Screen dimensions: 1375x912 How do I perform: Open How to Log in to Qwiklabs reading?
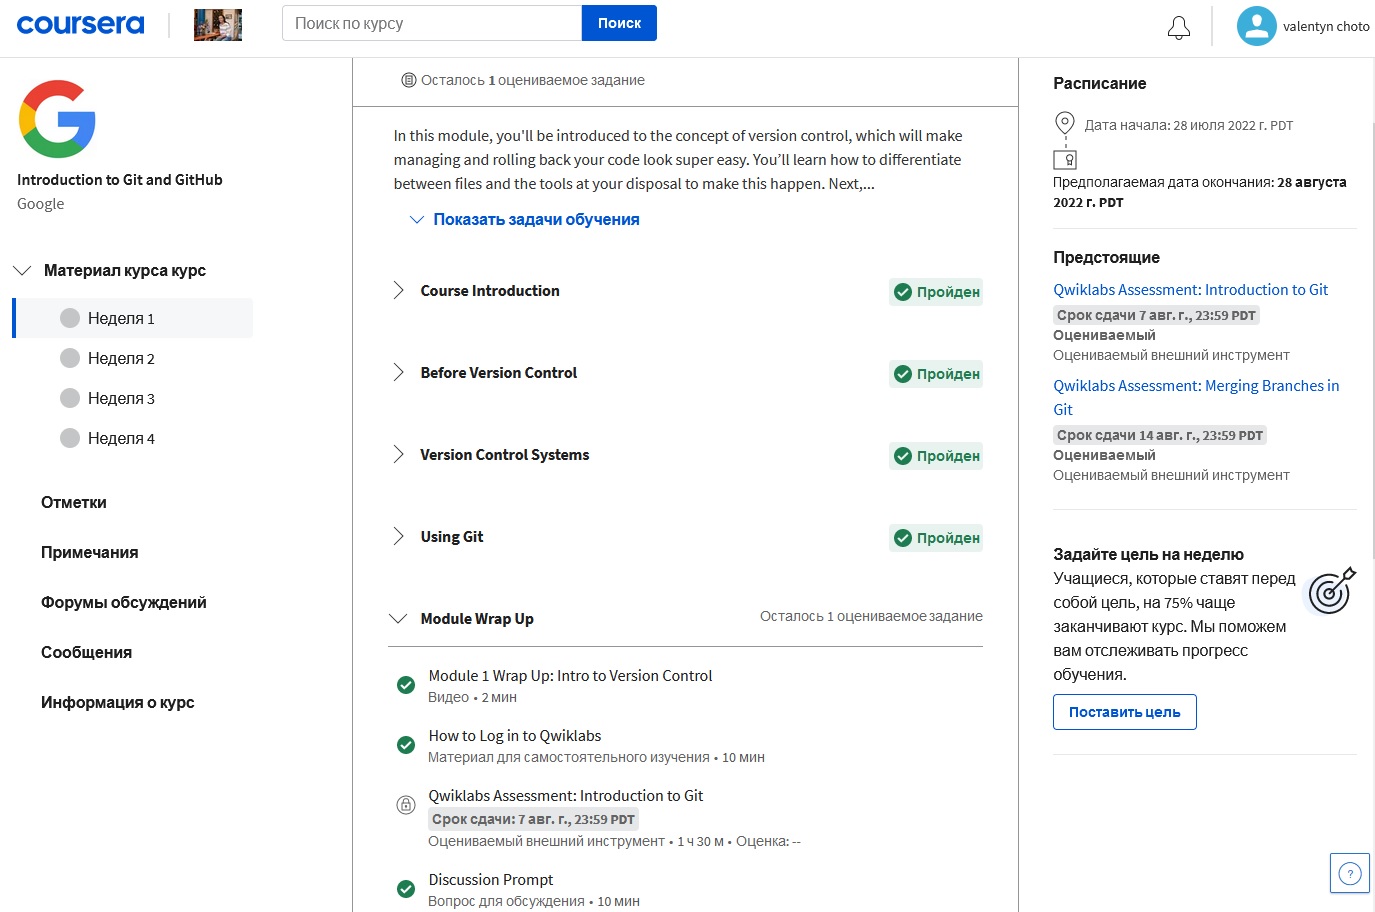[515, 736]
